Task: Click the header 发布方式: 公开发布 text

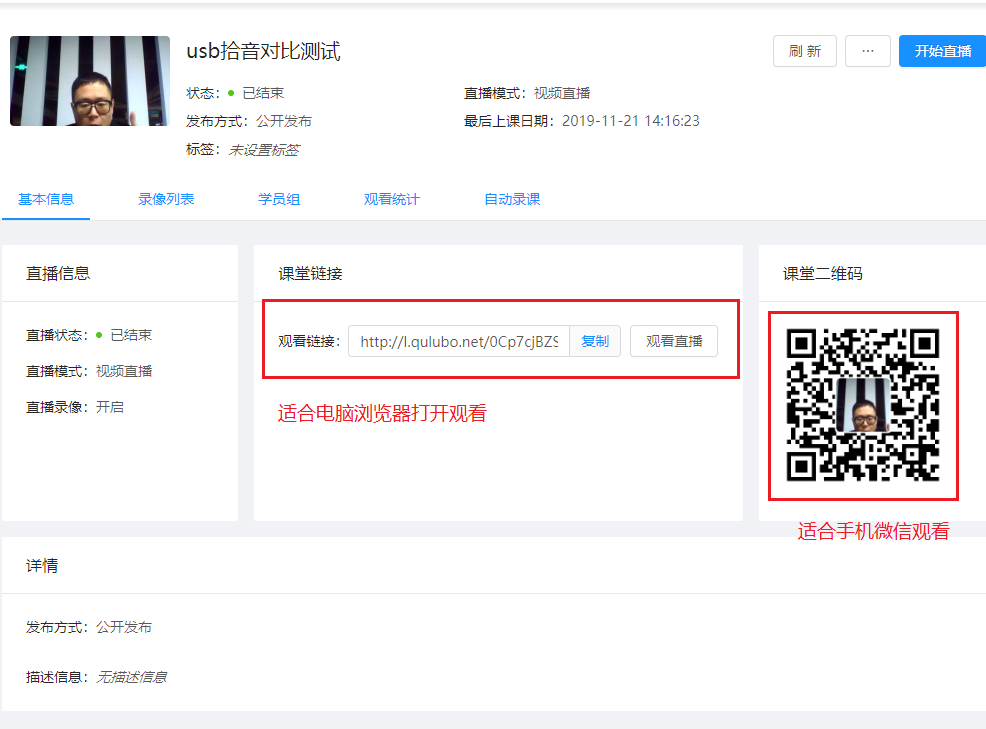Action: 249,121
